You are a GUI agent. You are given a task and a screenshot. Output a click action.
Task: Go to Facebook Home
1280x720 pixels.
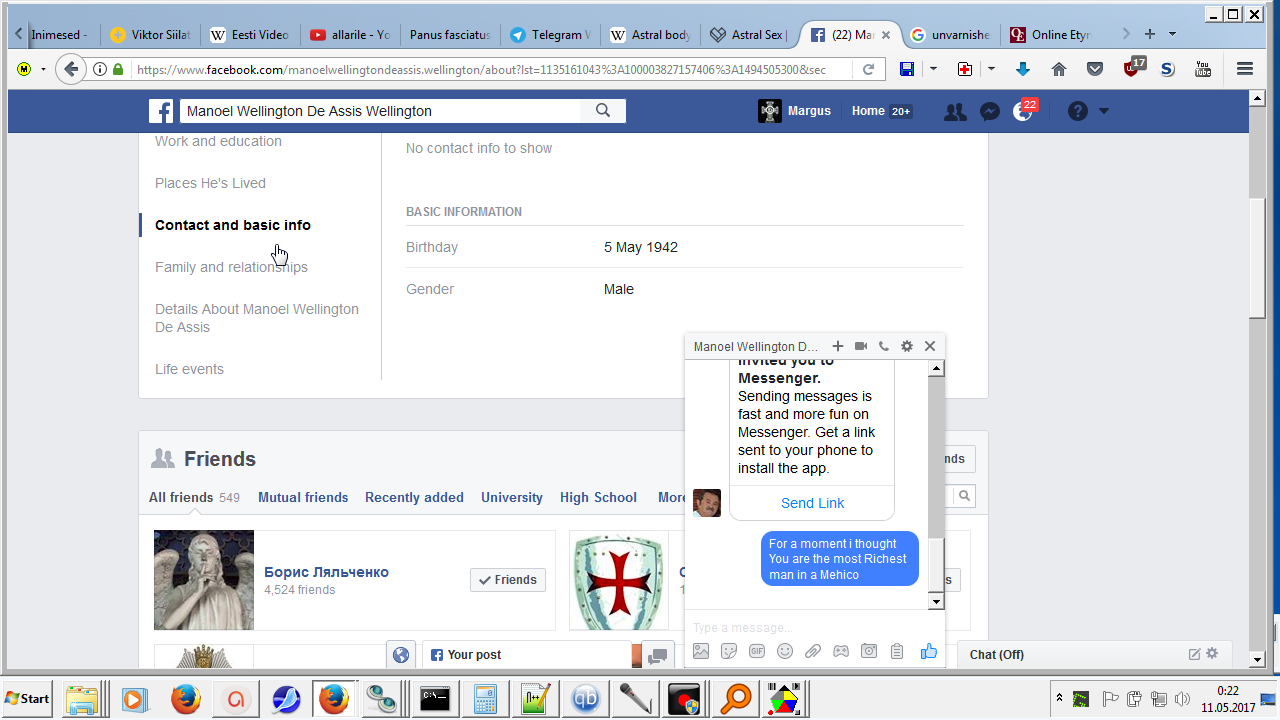click(x=868, y=111)
